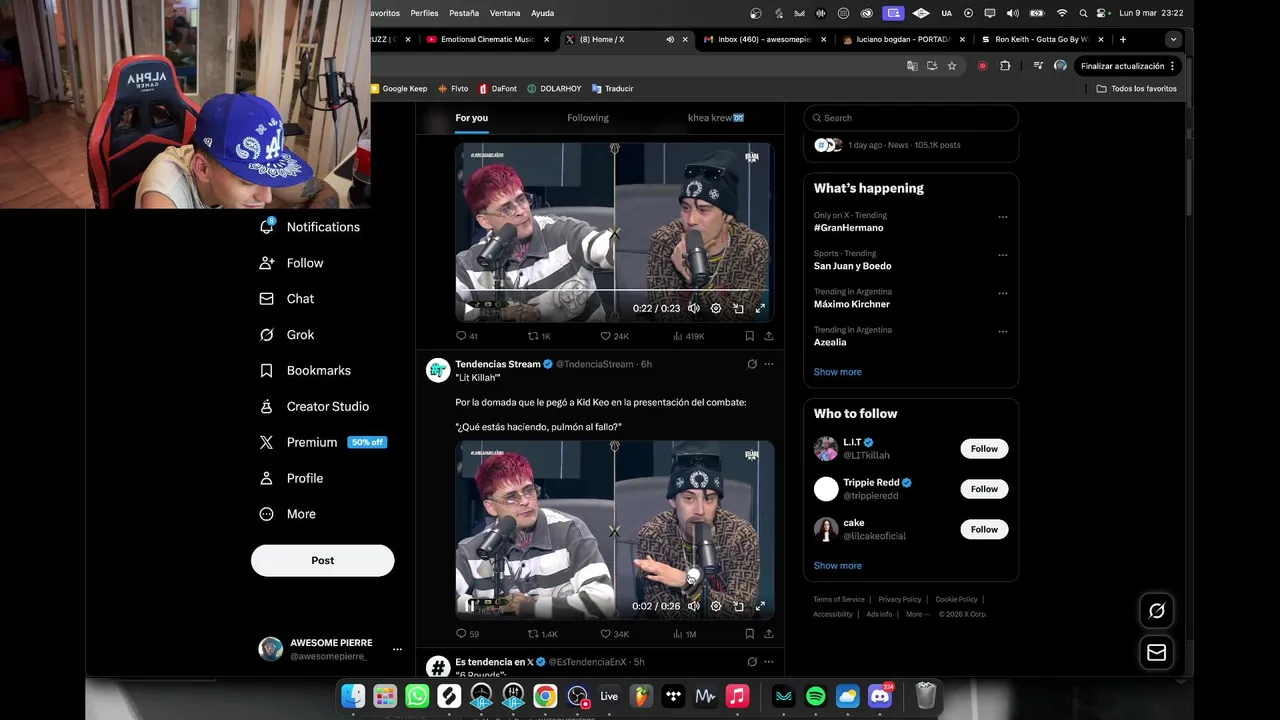Enter fullscreen on the 0:02 / 0:26 video
The width and height of the screenshot is (1280, 720).
(760, 606)
